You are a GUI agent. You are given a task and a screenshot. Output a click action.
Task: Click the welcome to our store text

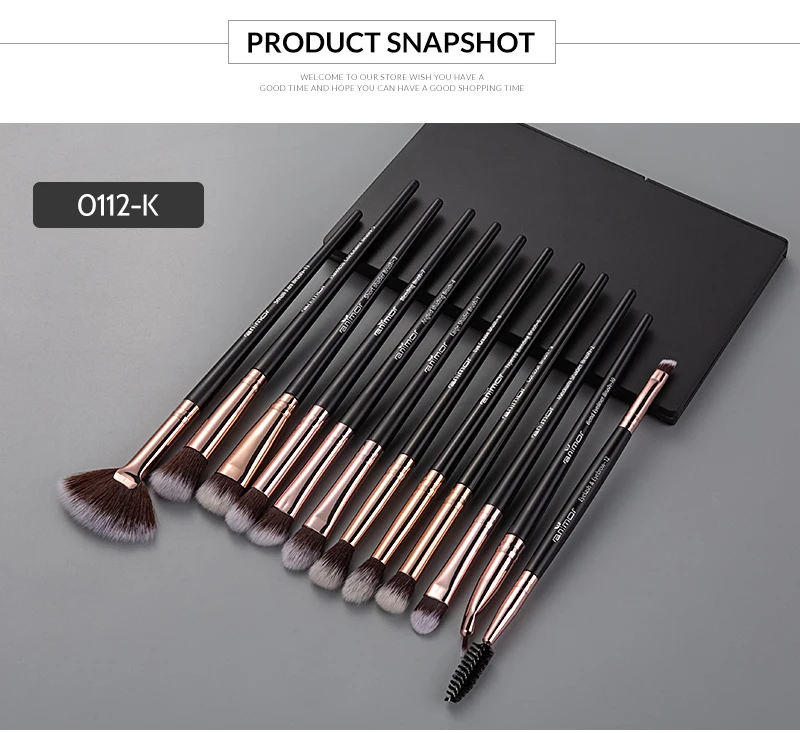pos(392,77)
